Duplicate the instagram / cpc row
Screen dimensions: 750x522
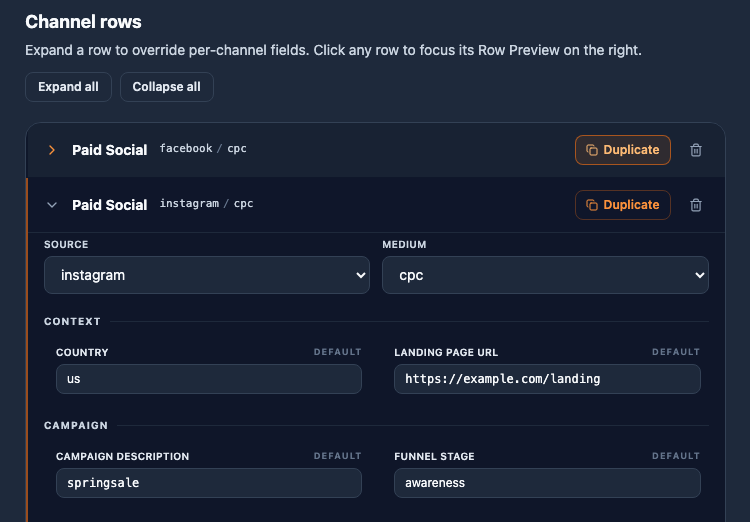(622, 205)
